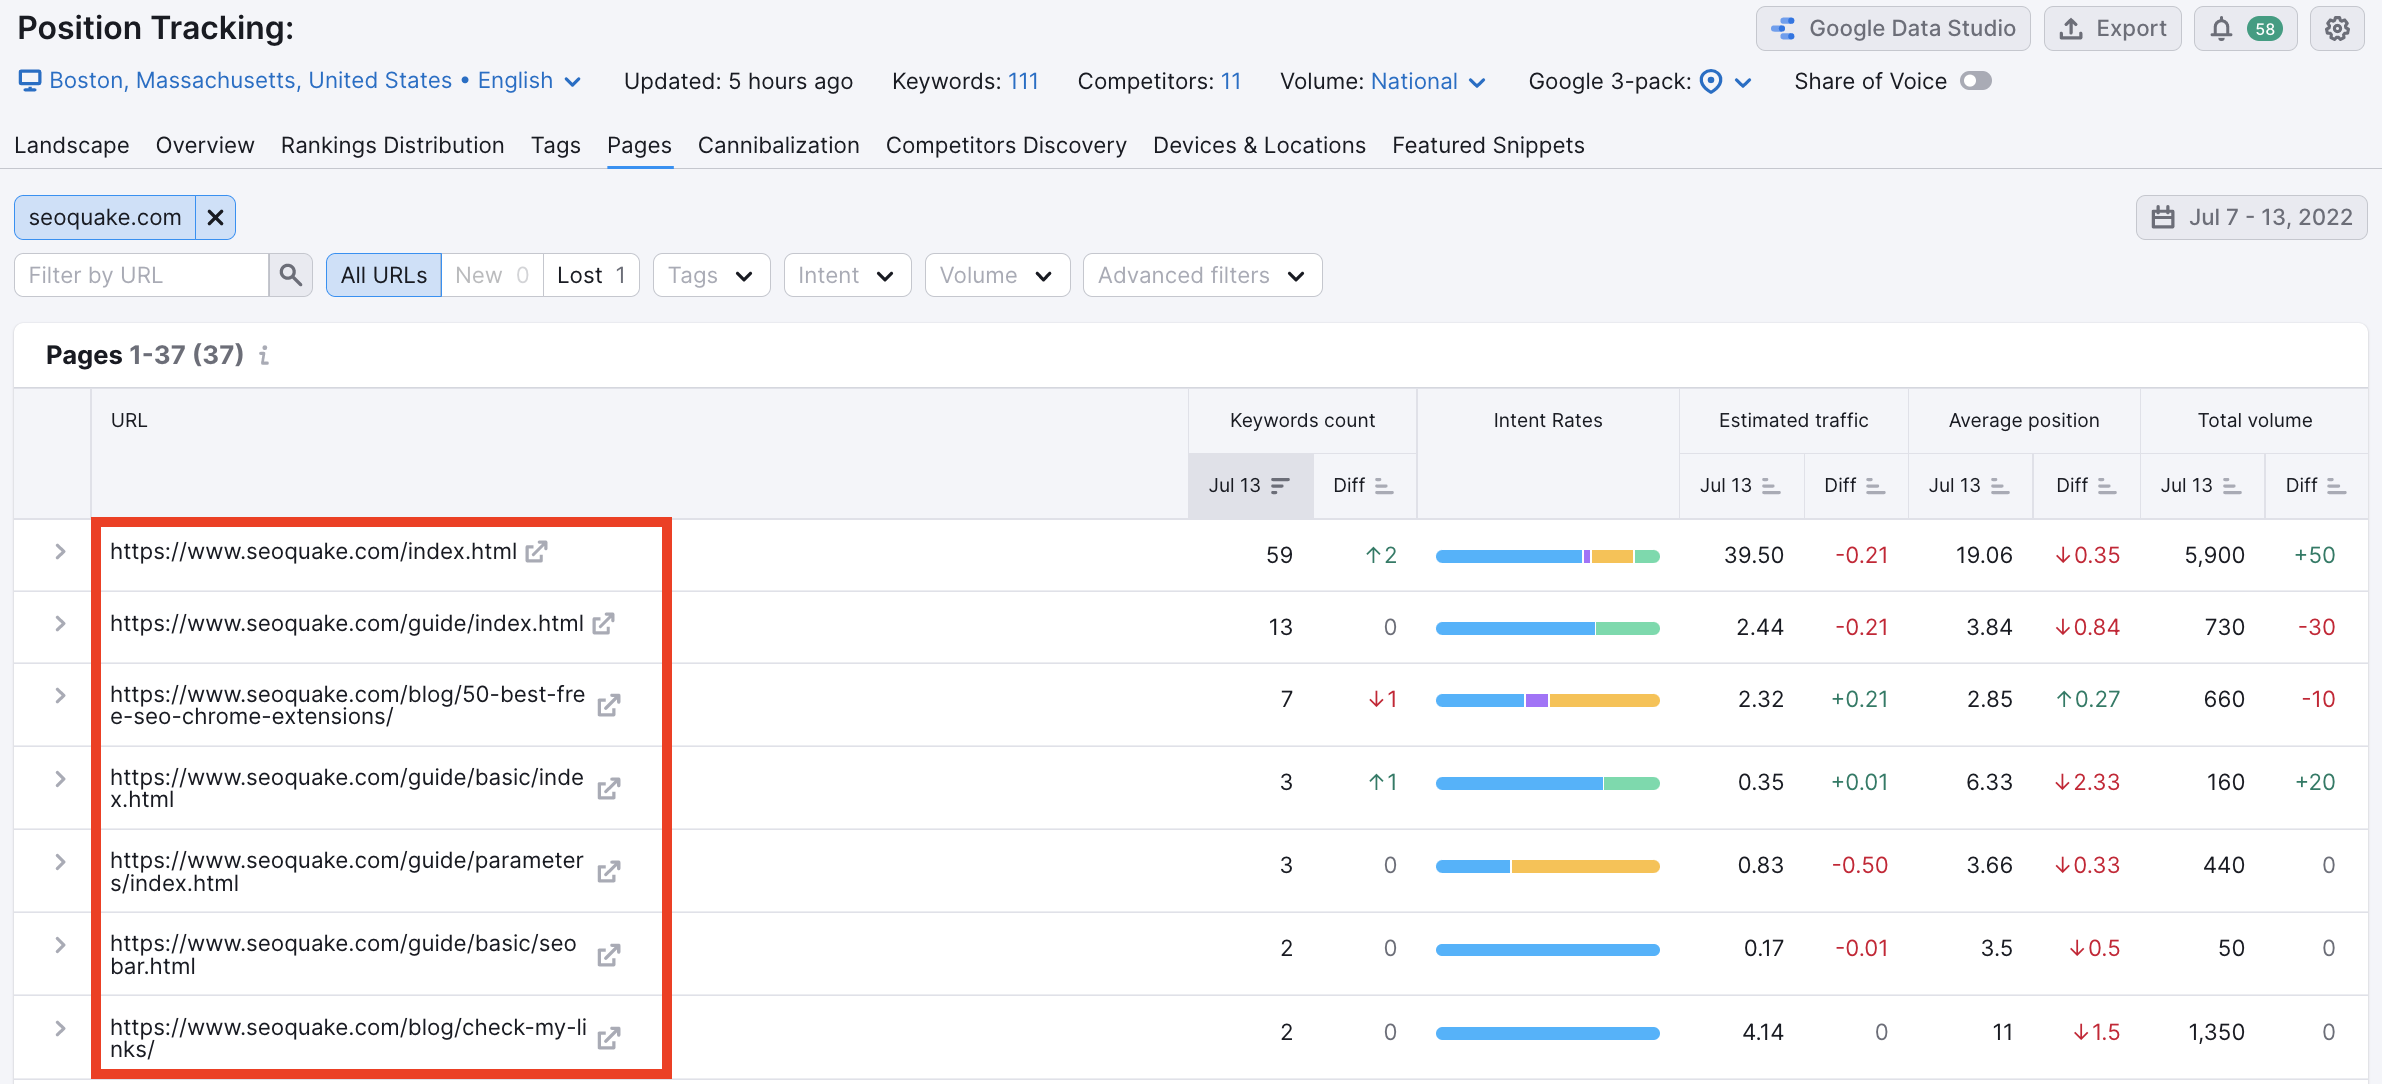Sort Total volume by Diff column
This screenshot has width=2382, height=1084.
click(x=2316, y=486)
